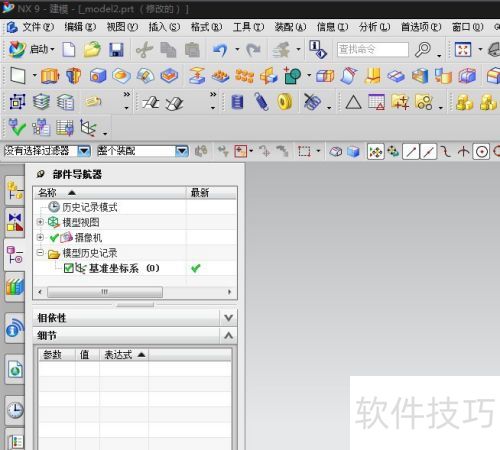Click the blue cylinder stack icon
This screenshot has height=450, width=500.
coord(237,102)
